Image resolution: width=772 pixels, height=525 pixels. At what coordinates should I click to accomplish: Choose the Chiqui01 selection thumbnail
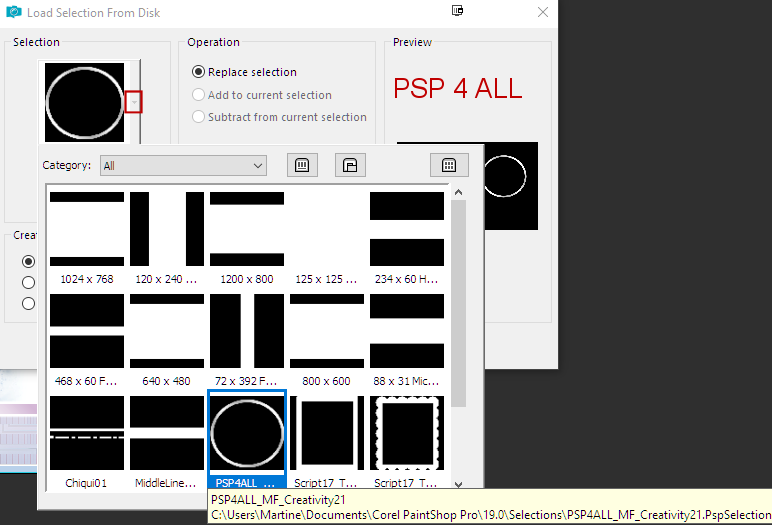point(87,433)
